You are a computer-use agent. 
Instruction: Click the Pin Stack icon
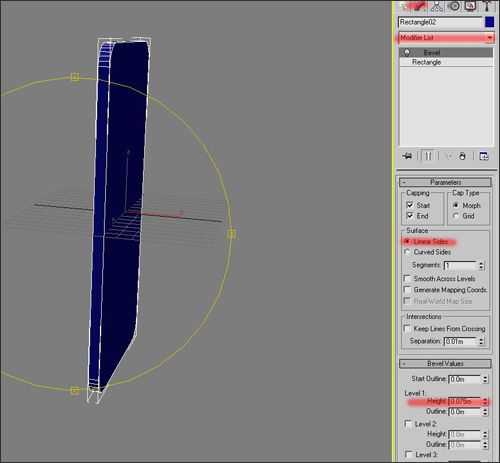coord(407,156)
